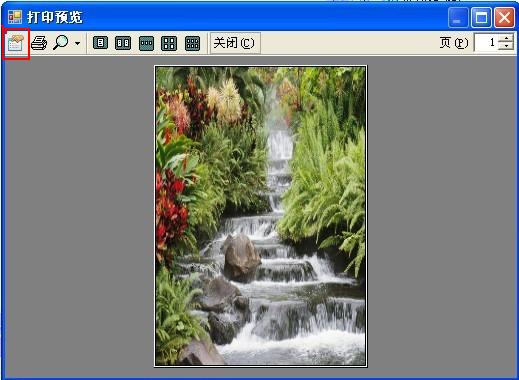519x380 pixels.
Task: Increase page number with up spinner
Action: point(506,38)
